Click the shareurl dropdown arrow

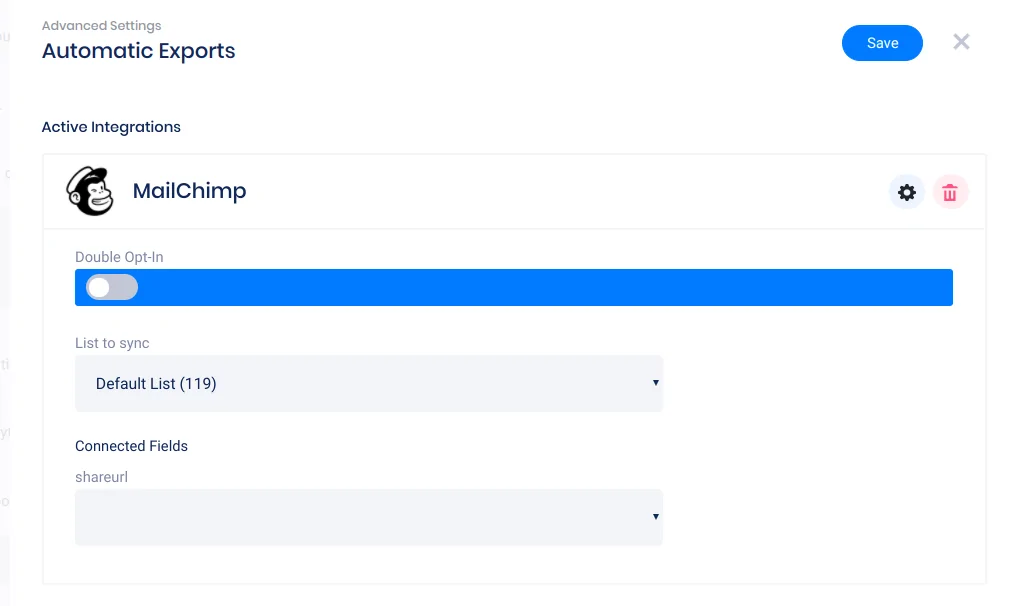tap(655, 517)
